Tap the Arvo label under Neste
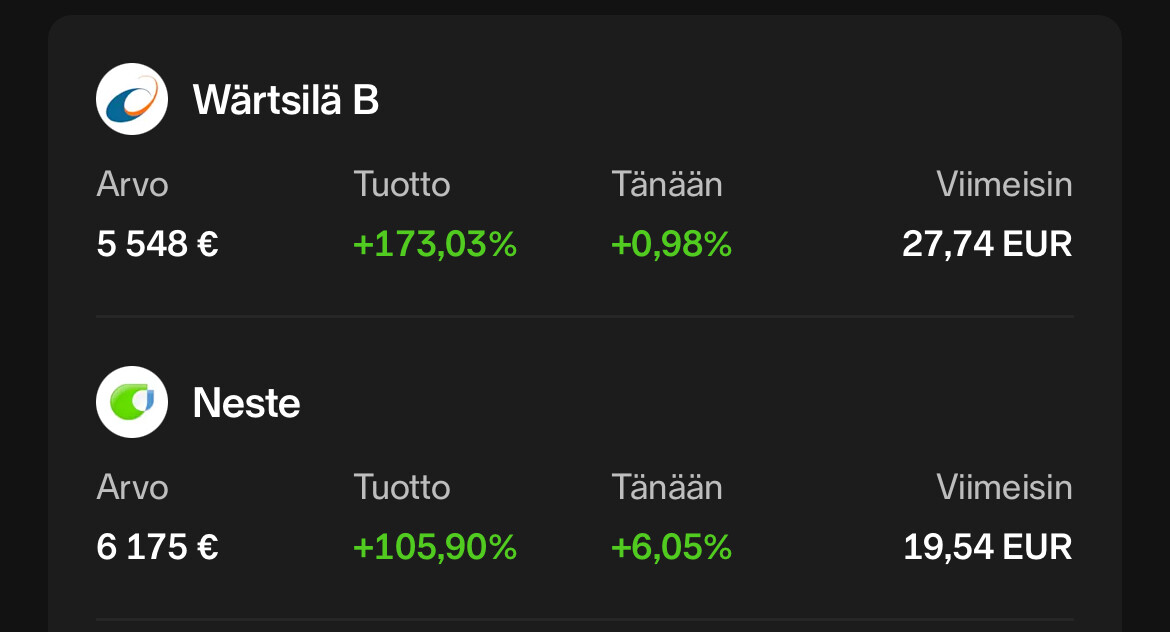This screenshot has height=632, width=1170. [x=132, y=488]
